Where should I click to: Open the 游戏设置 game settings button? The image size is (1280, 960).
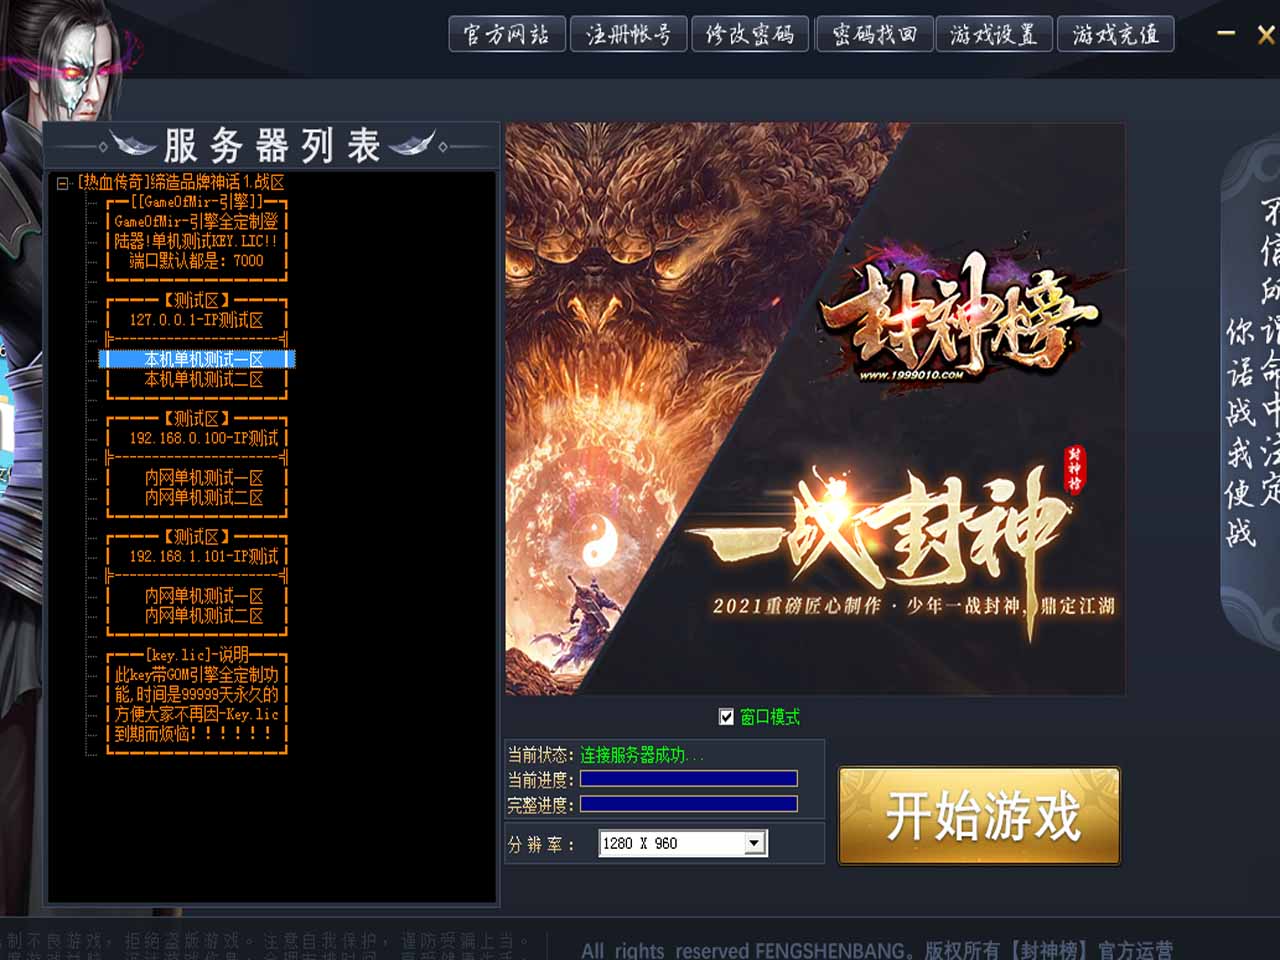click(994, 35)
